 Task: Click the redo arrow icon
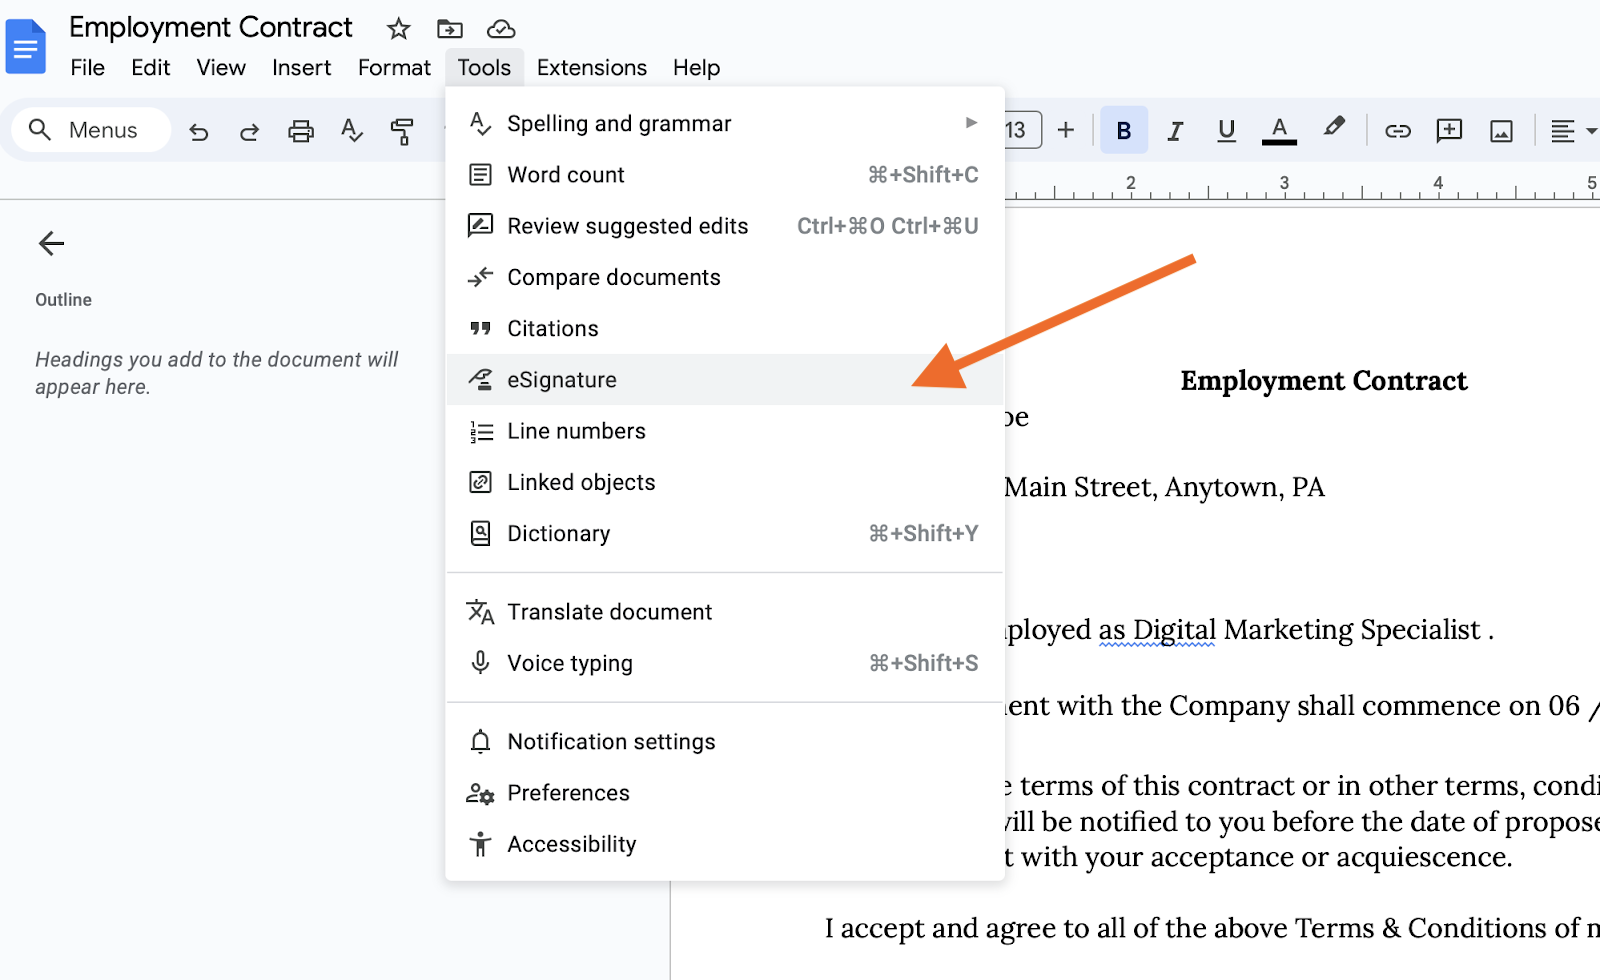250,131
